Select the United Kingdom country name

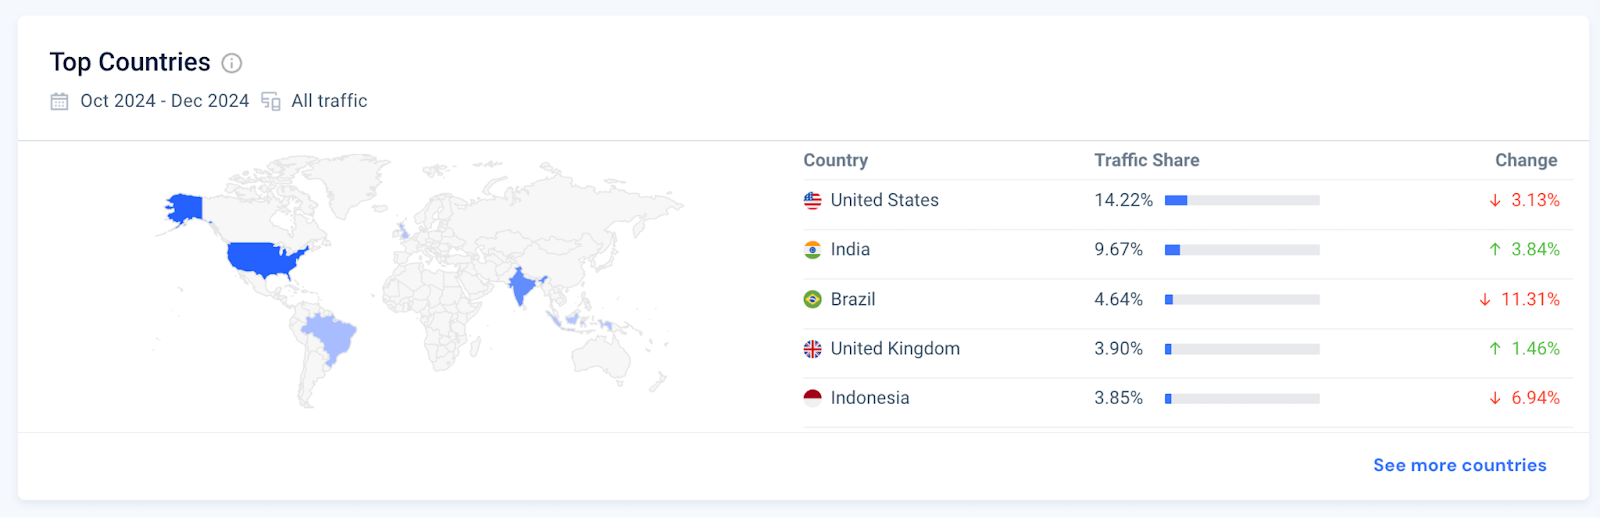click(895, 348)
